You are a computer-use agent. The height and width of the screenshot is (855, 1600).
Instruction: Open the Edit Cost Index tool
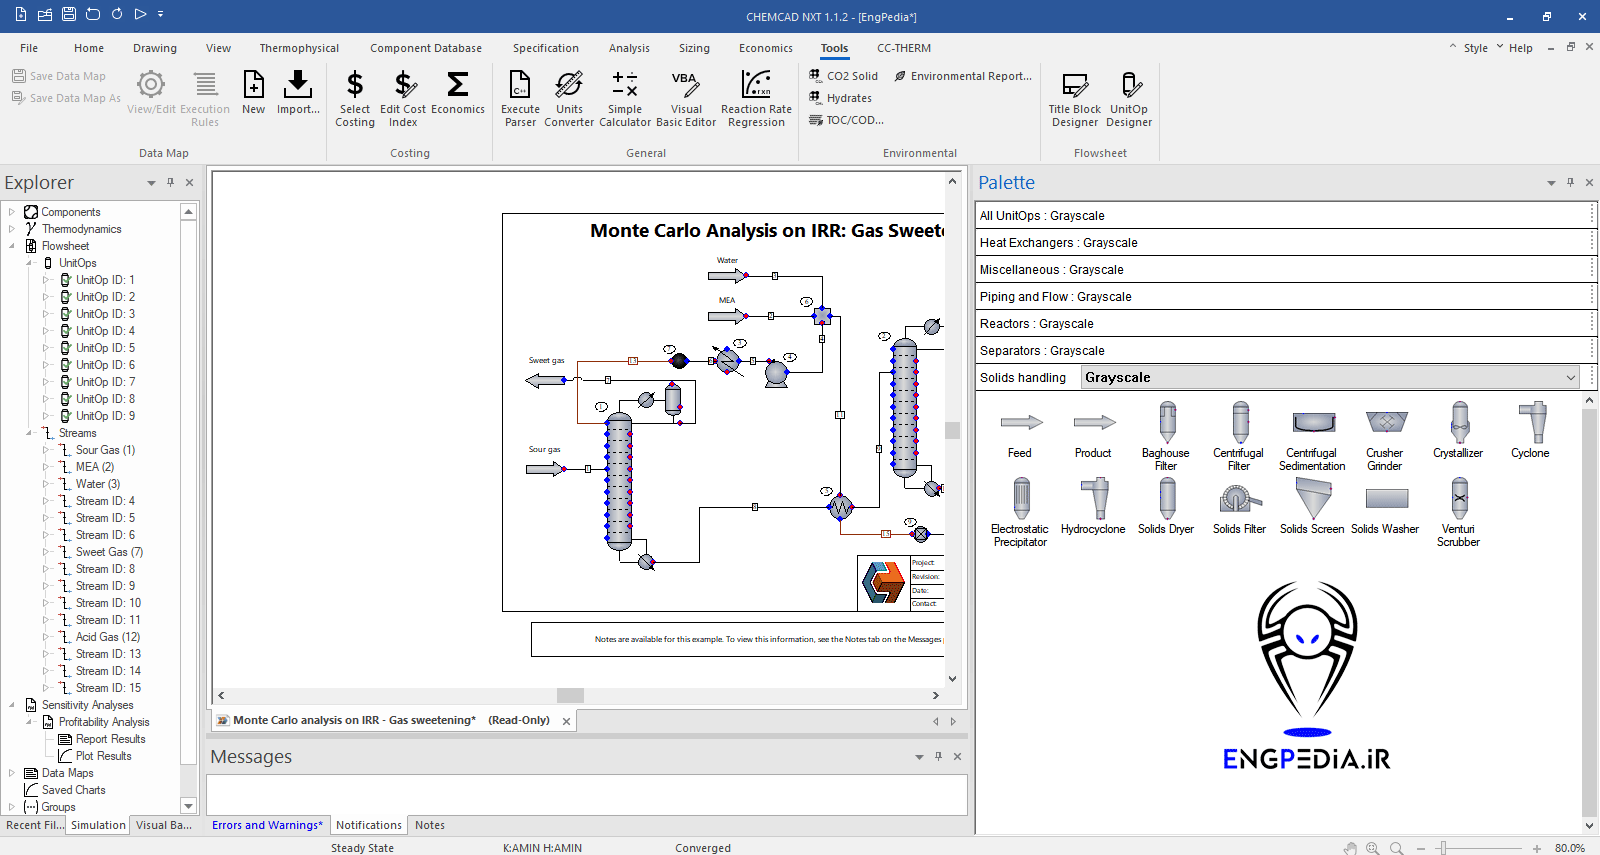coord(403,98)
